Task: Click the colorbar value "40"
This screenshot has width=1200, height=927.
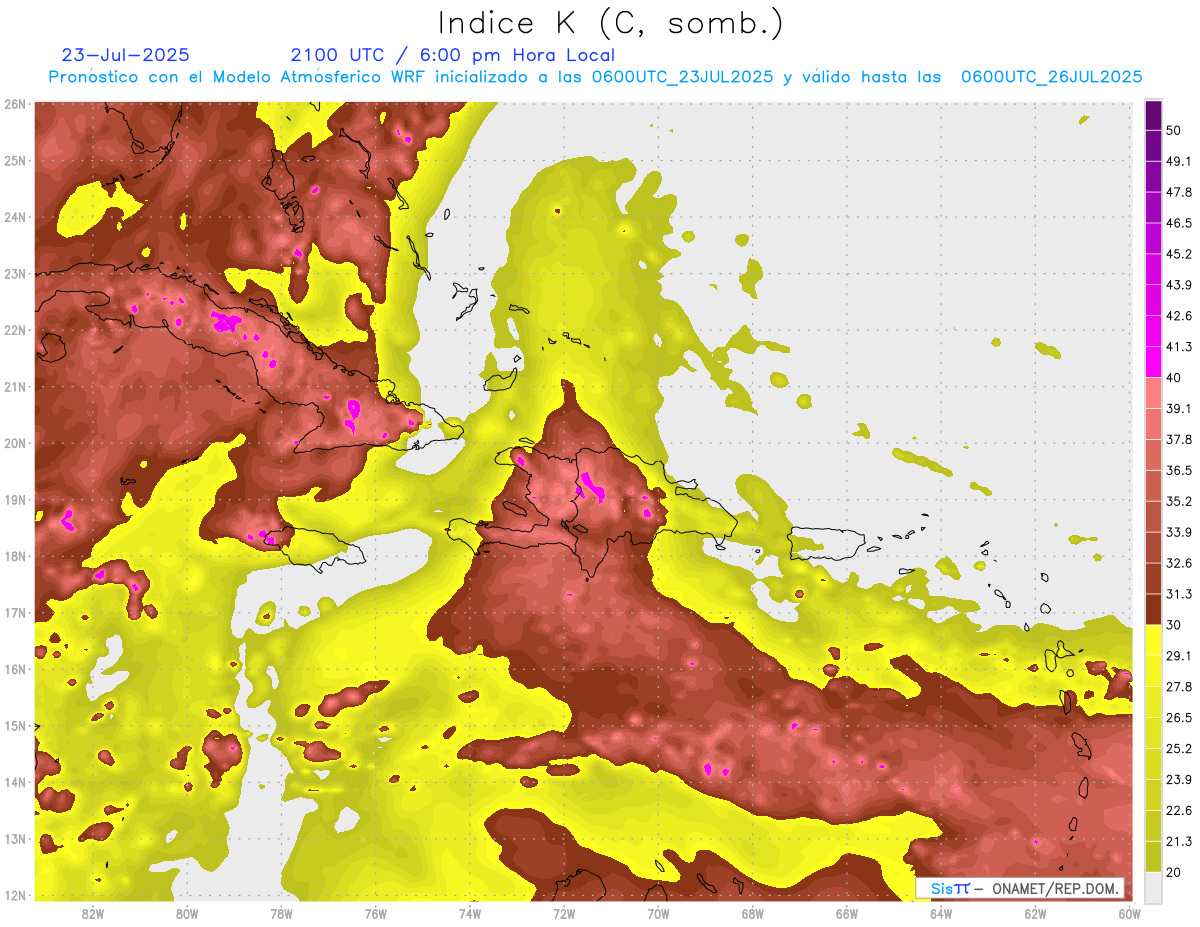Action: (1174, 378)
